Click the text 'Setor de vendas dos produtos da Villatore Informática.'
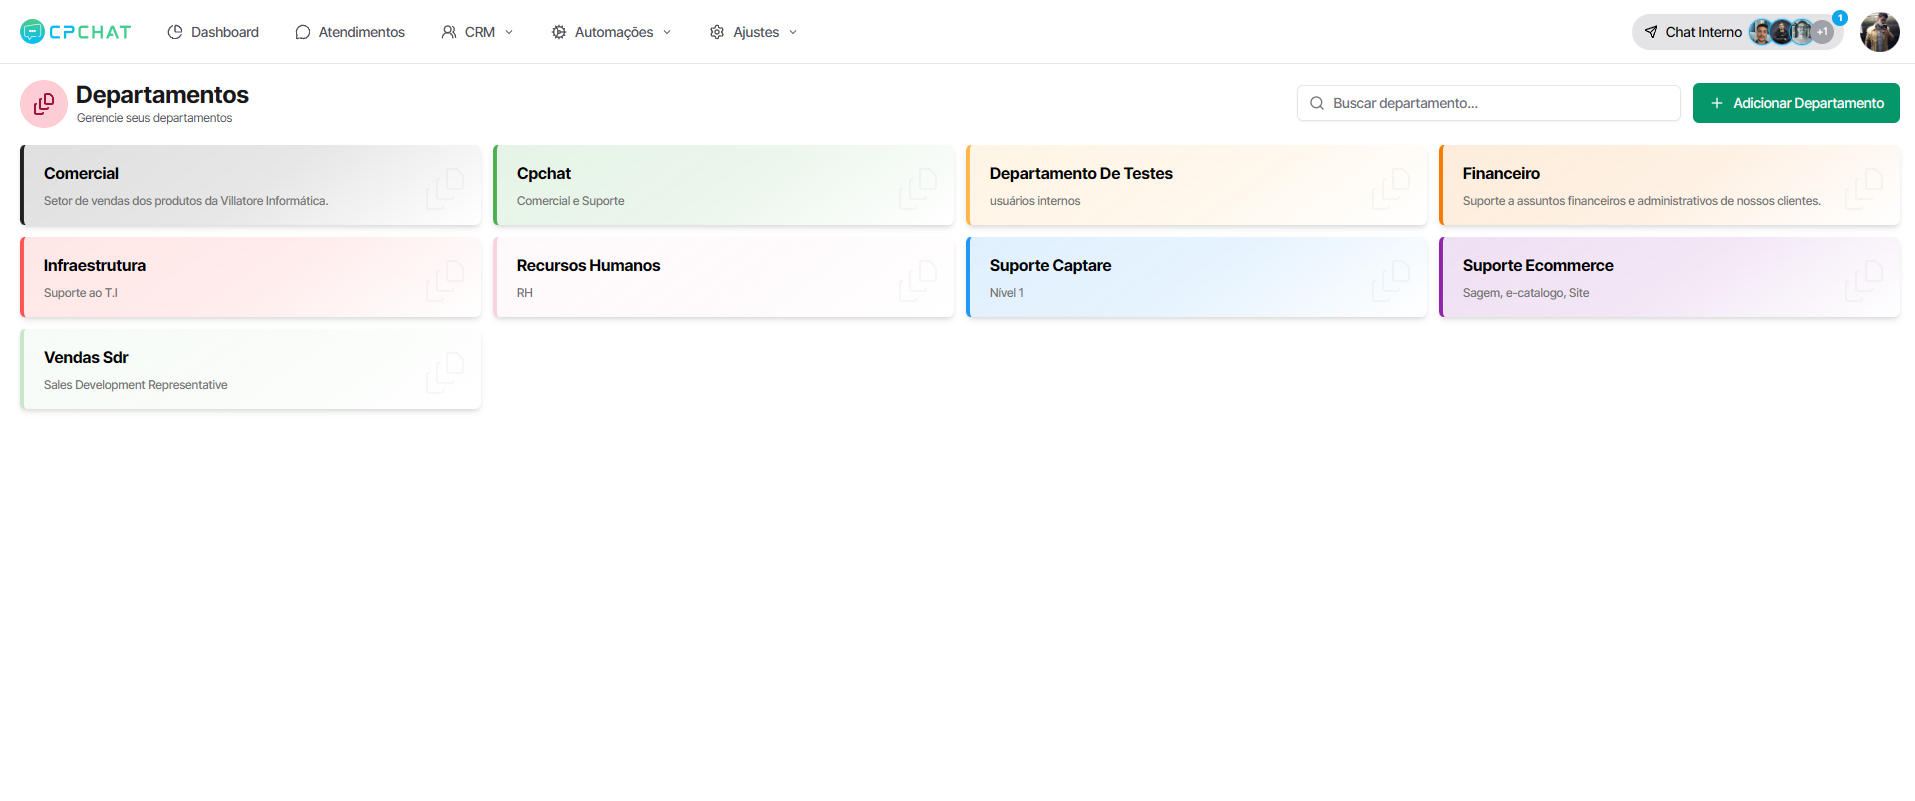 (x=186, y=201)
